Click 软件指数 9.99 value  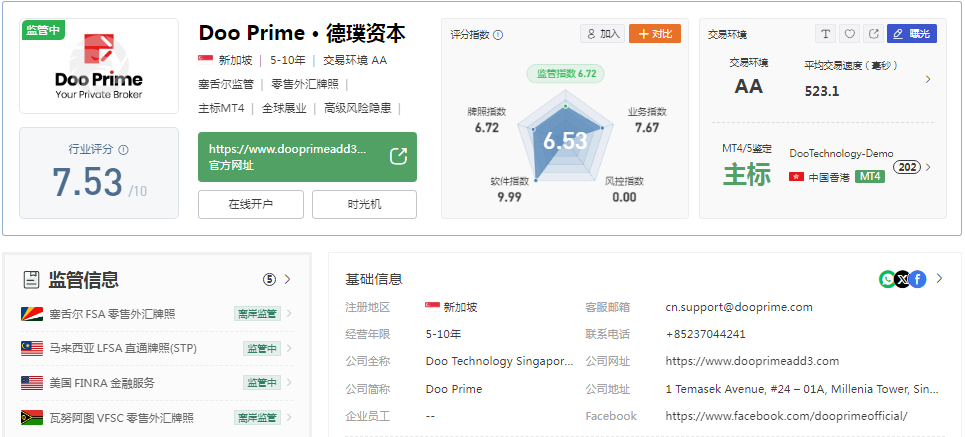510,197
